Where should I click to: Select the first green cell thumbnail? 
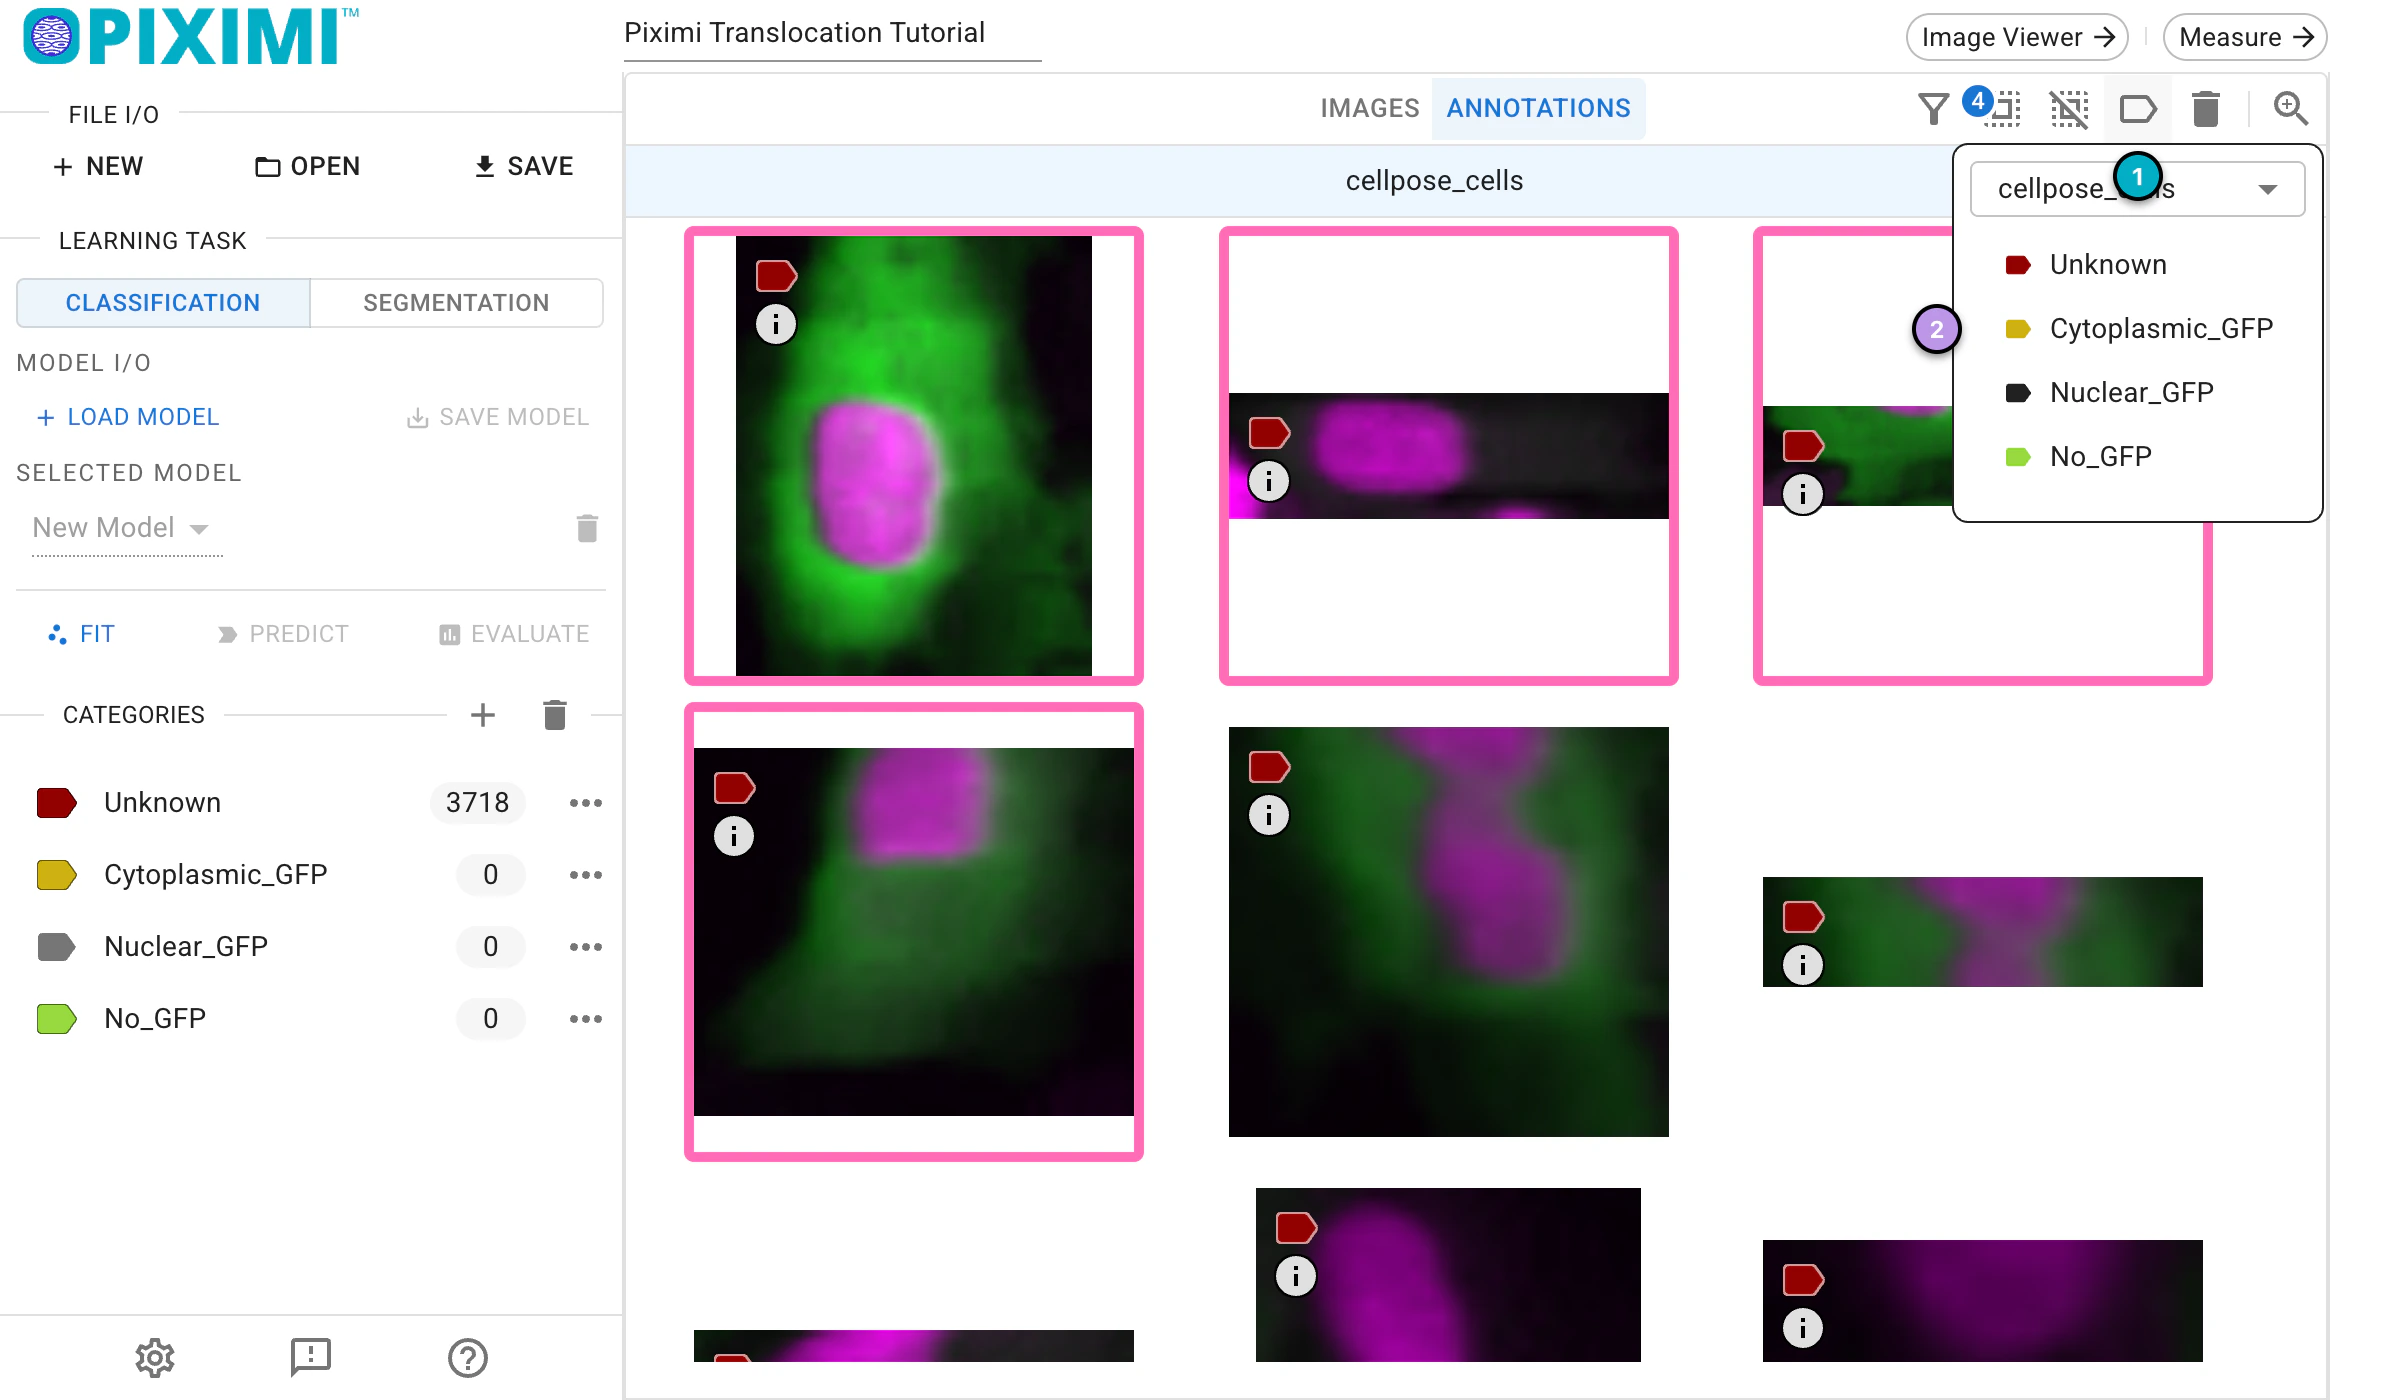(913, 456)
